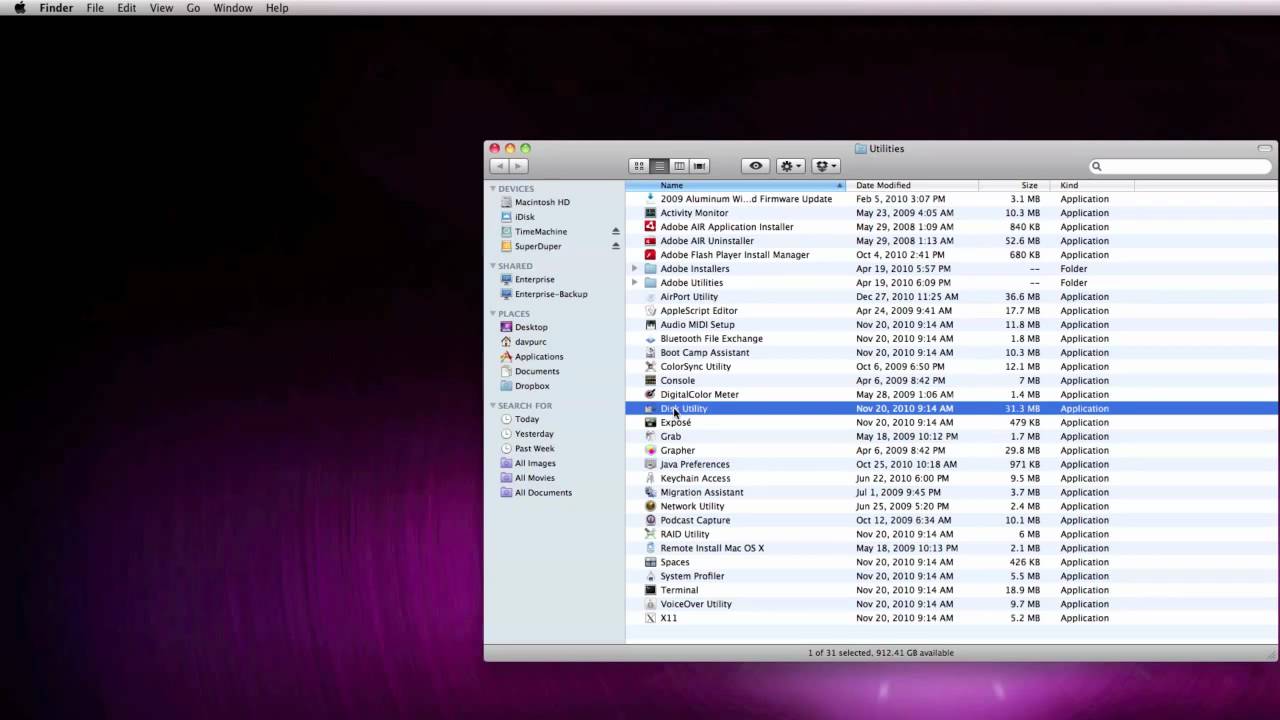Sort list by Kind column header
This screenshot has width=1280, height=720.
click(x=1092, y=185)
